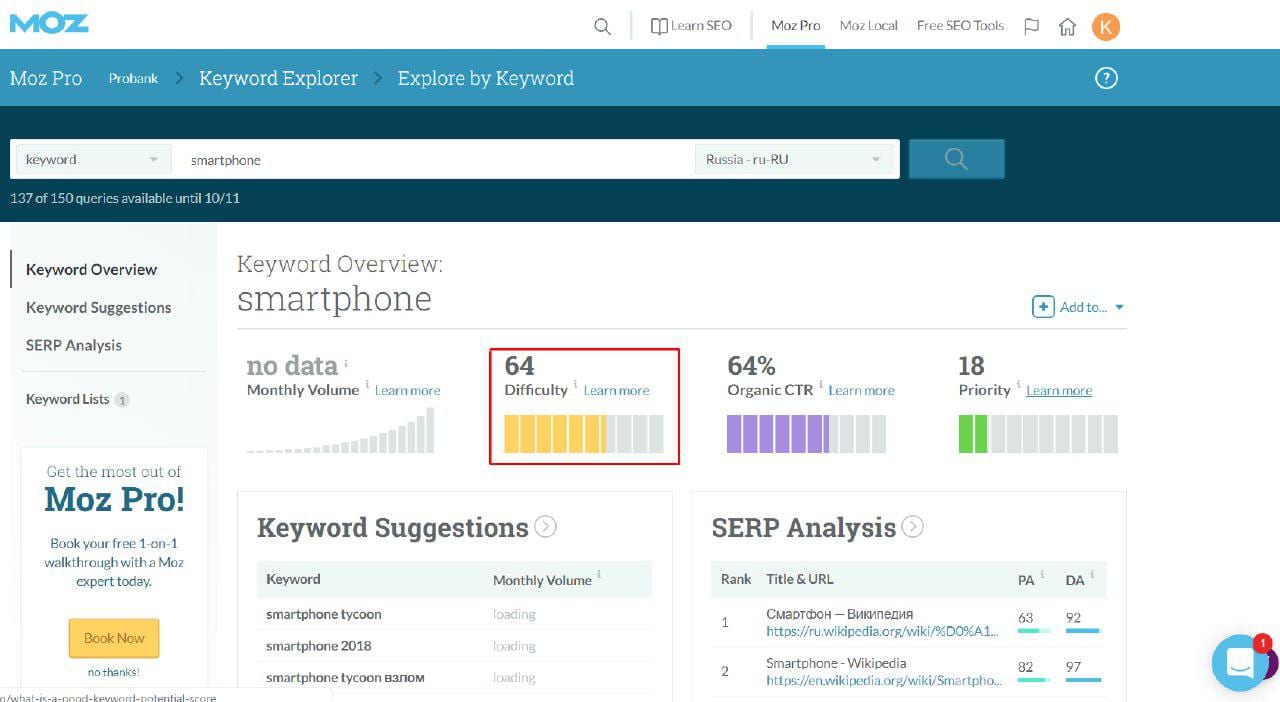
Task: Select SERP Analysis in the sidebar
Action: click(74, 346)
